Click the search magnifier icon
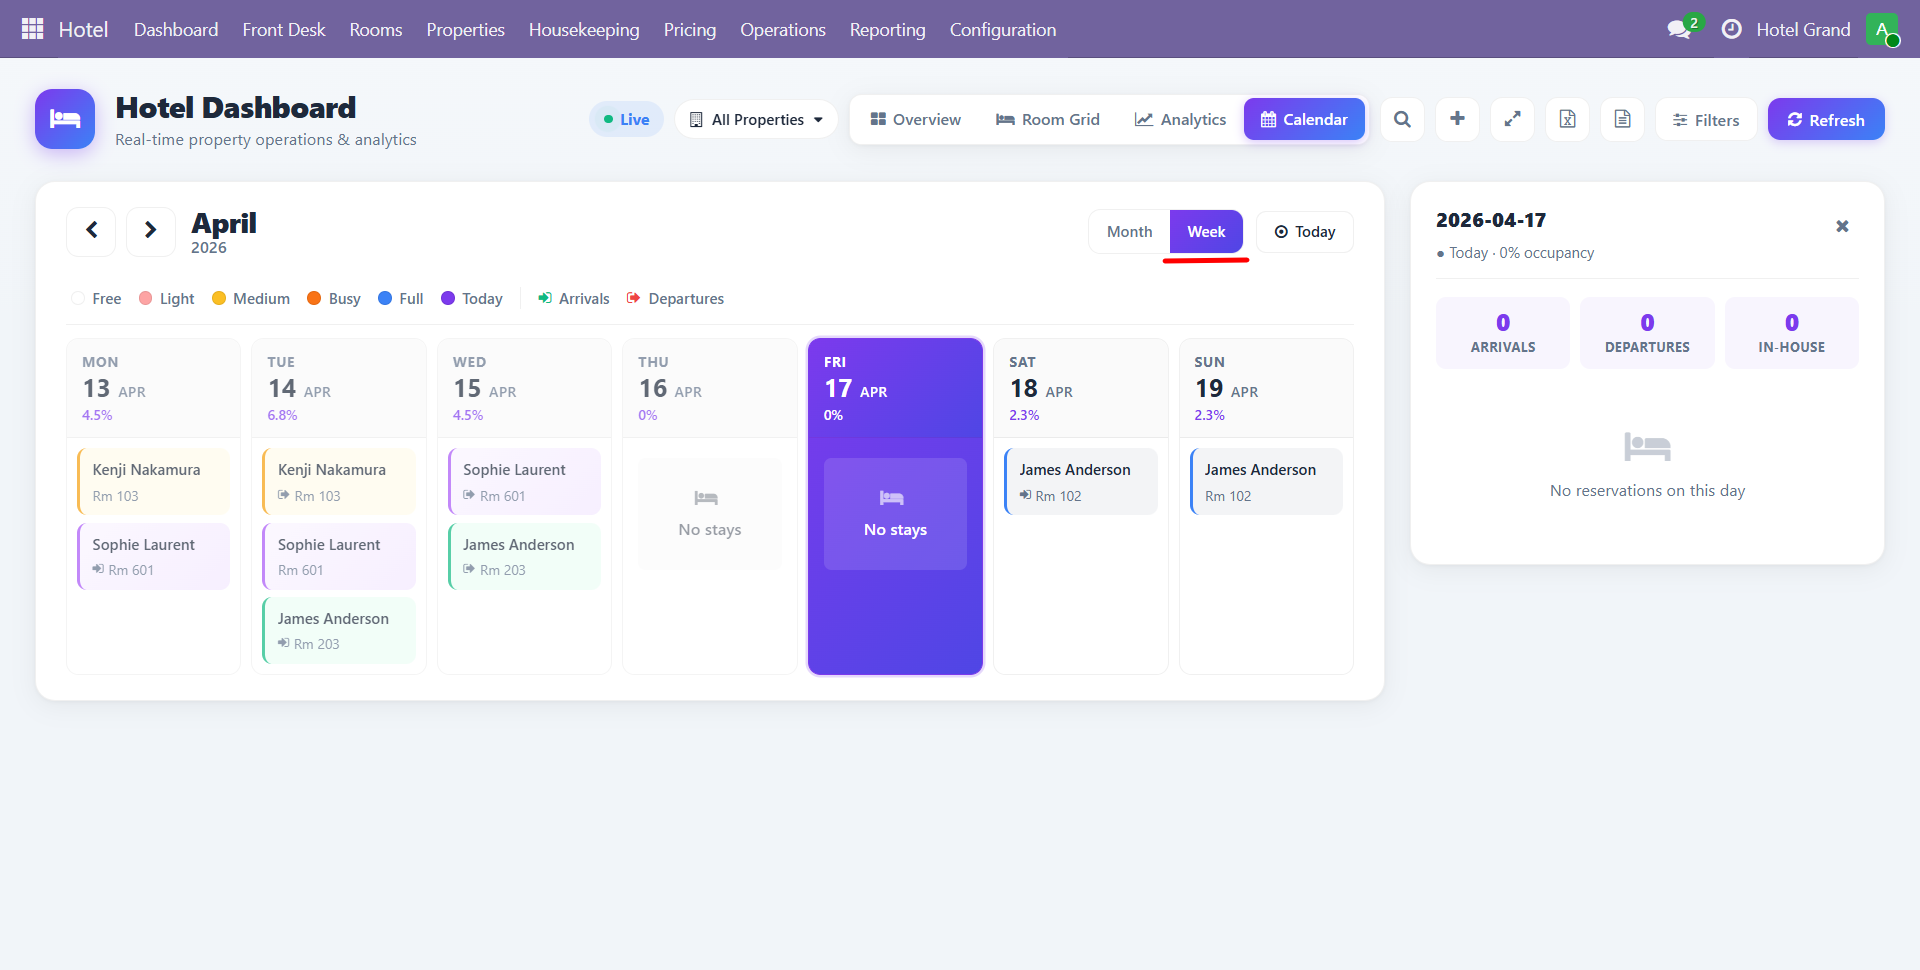 click(x=1402, y=120)
